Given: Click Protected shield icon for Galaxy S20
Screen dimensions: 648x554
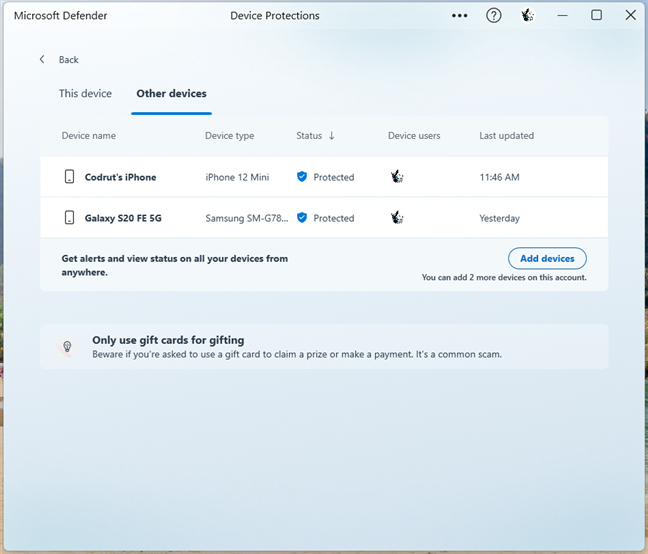Looking at the screenshot, I should pos(302,217).
